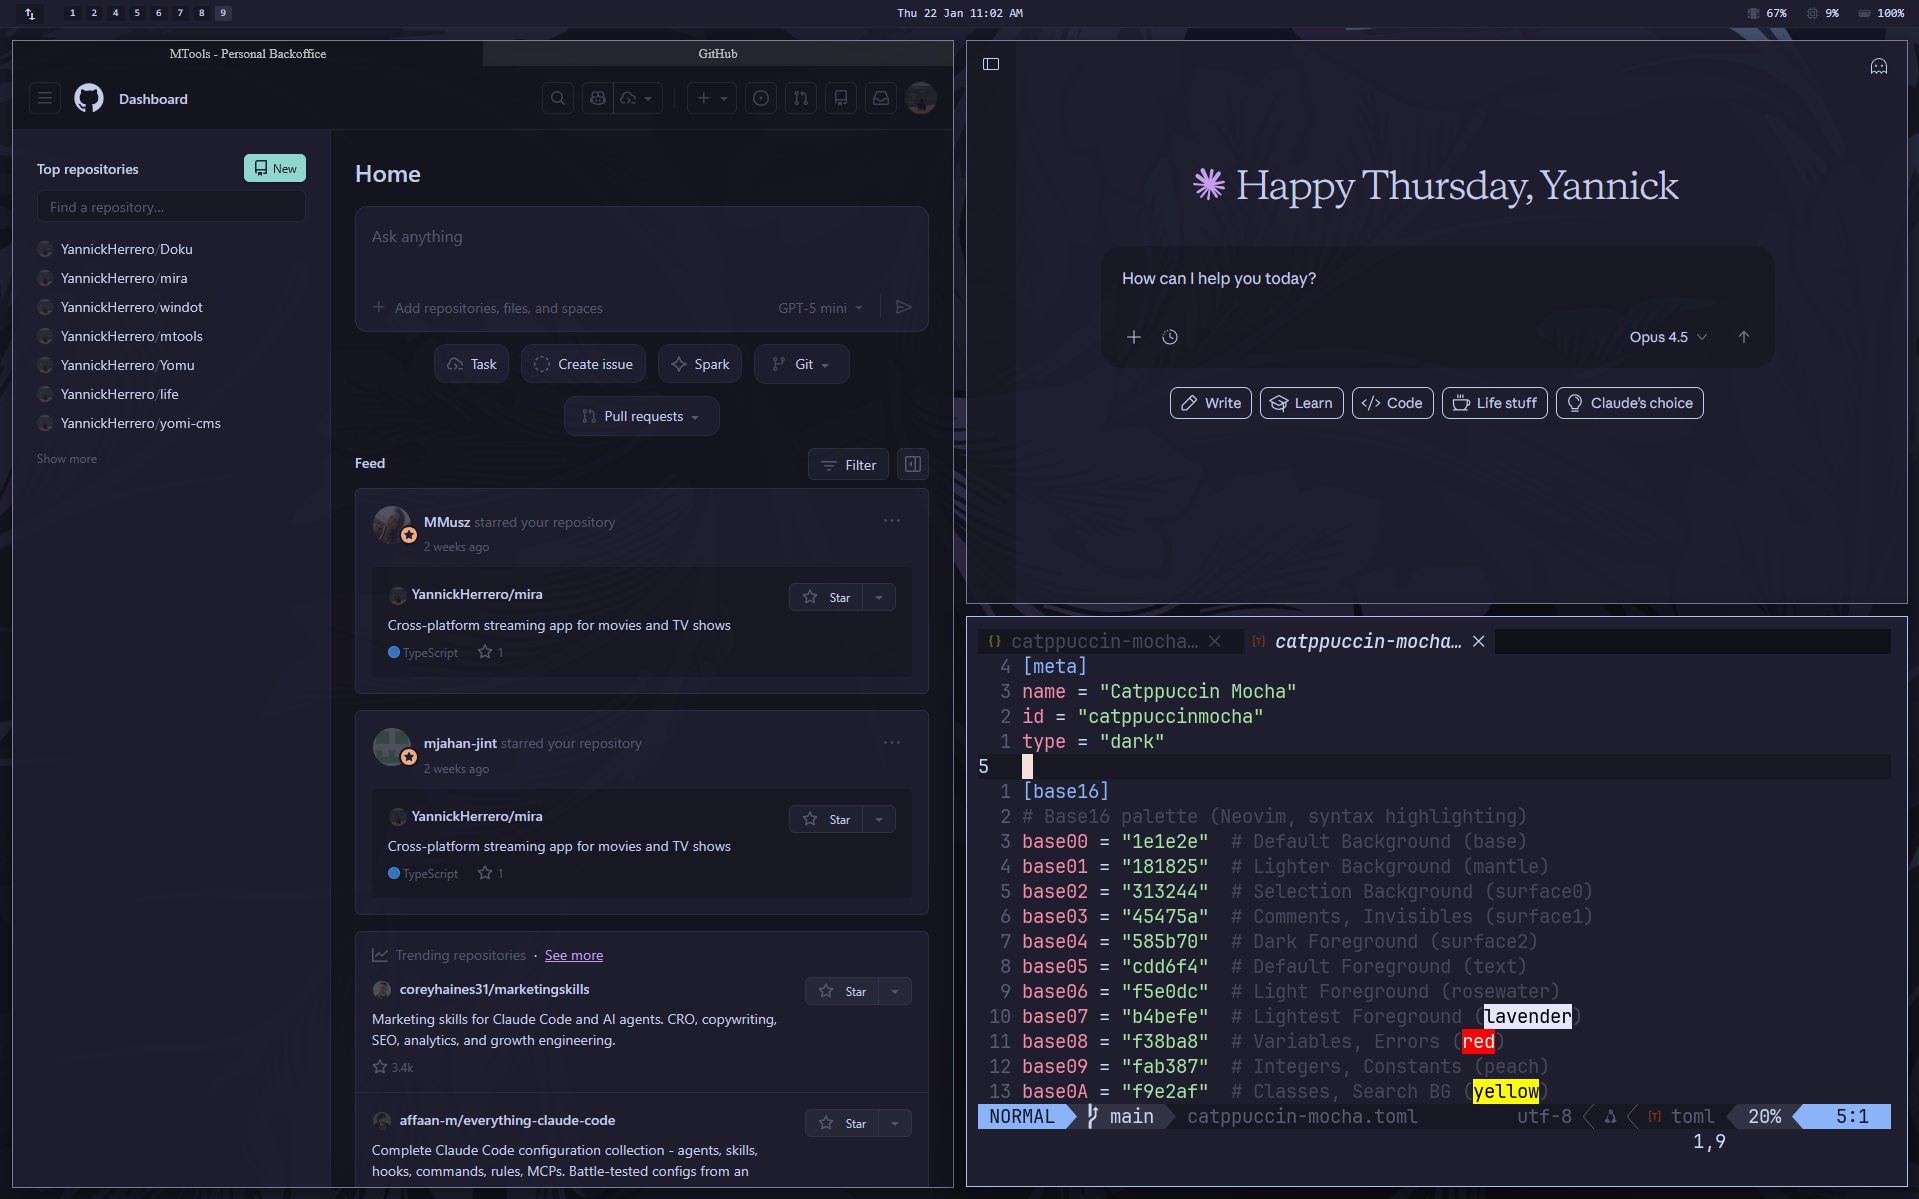Open the GitHub hamburger navigation menu
Image resolution: width=1919 pixels, height=1199 pixels.
point(44,97)
